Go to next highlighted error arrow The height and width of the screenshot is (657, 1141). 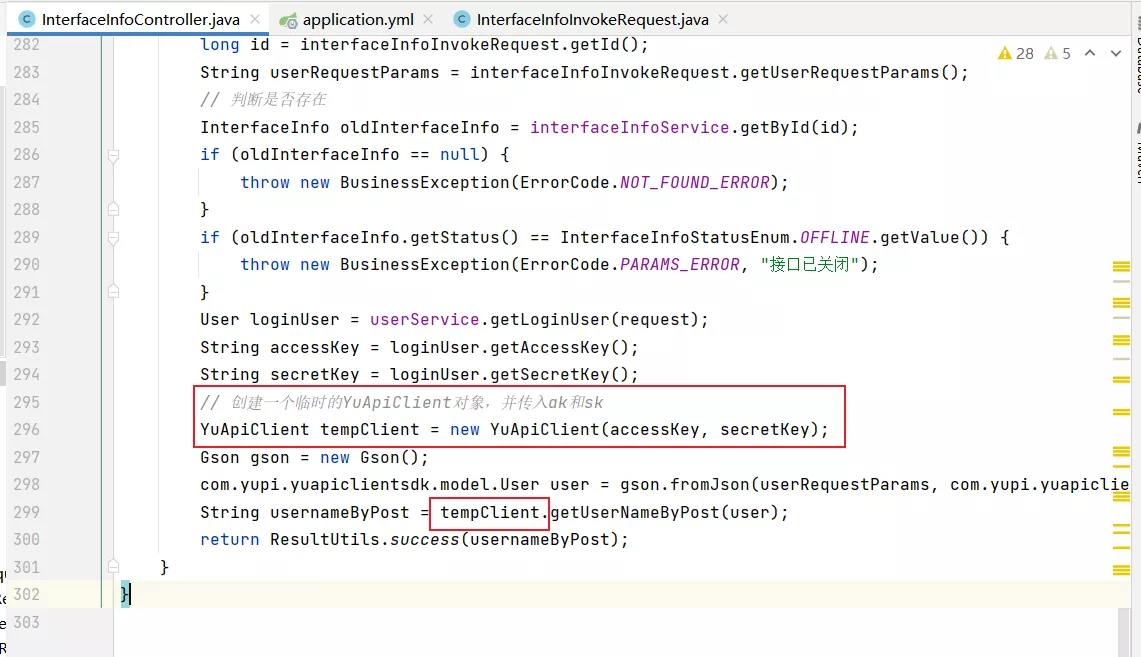point(1116,53)
